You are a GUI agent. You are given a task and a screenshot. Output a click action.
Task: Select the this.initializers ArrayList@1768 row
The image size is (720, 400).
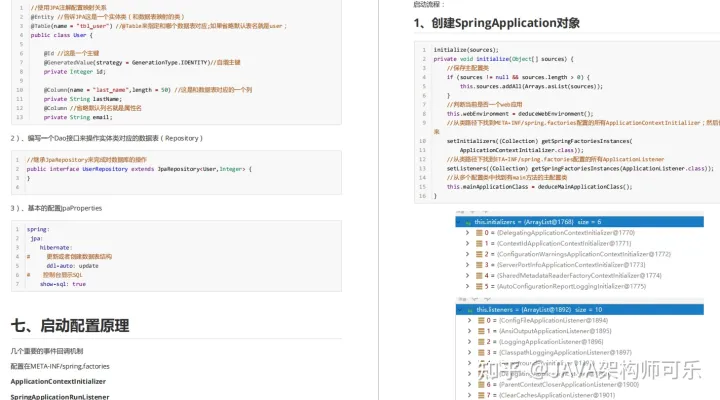(579, 222)
